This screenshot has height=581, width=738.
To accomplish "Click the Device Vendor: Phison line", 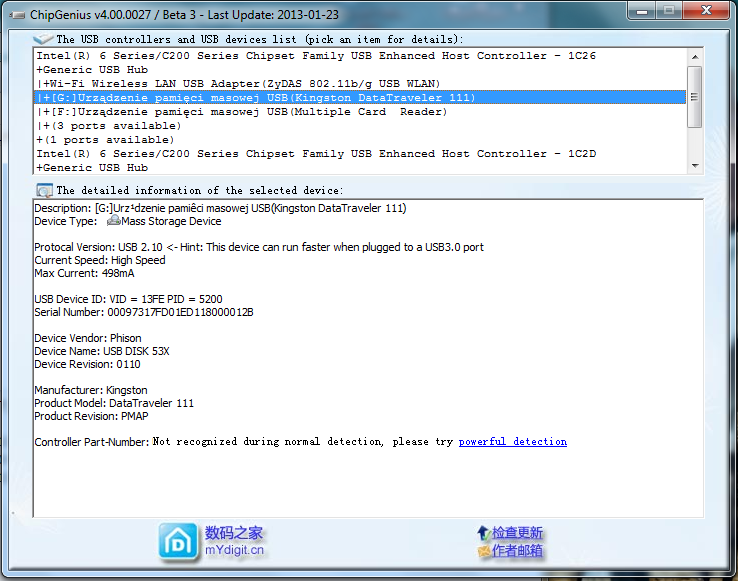I will [88, 338].
